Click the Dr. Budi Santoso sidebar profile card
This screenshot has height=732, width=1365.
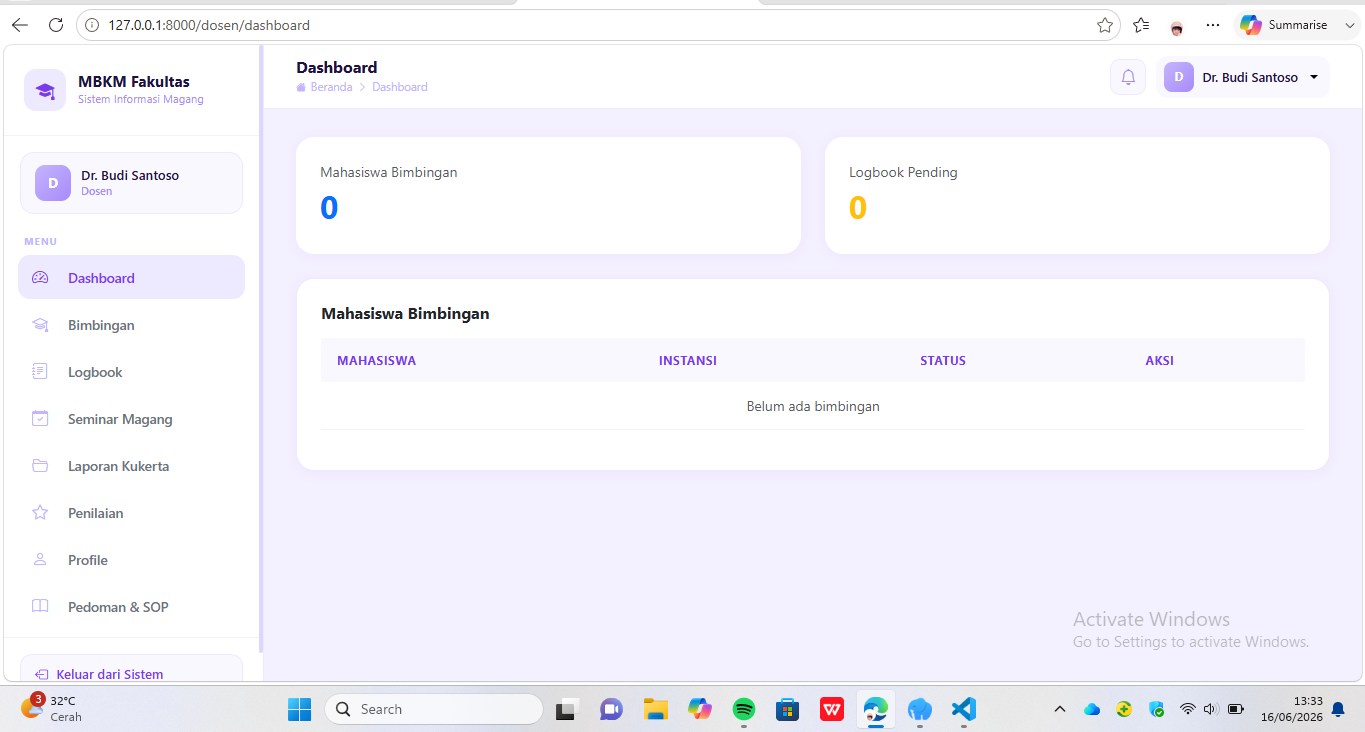(131, 183)
